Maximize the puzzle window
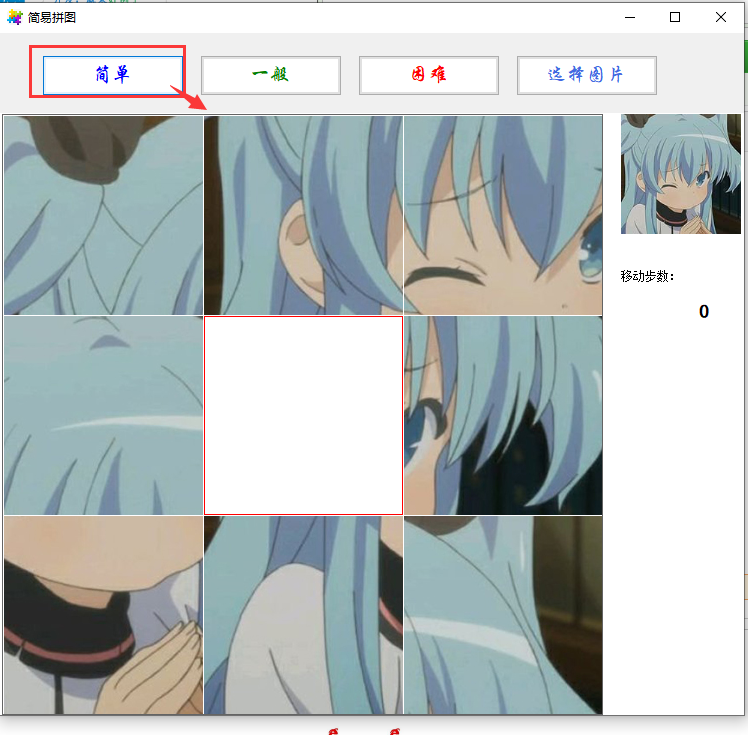The height and width of the screenshot is (735, 748). (675, 17)
